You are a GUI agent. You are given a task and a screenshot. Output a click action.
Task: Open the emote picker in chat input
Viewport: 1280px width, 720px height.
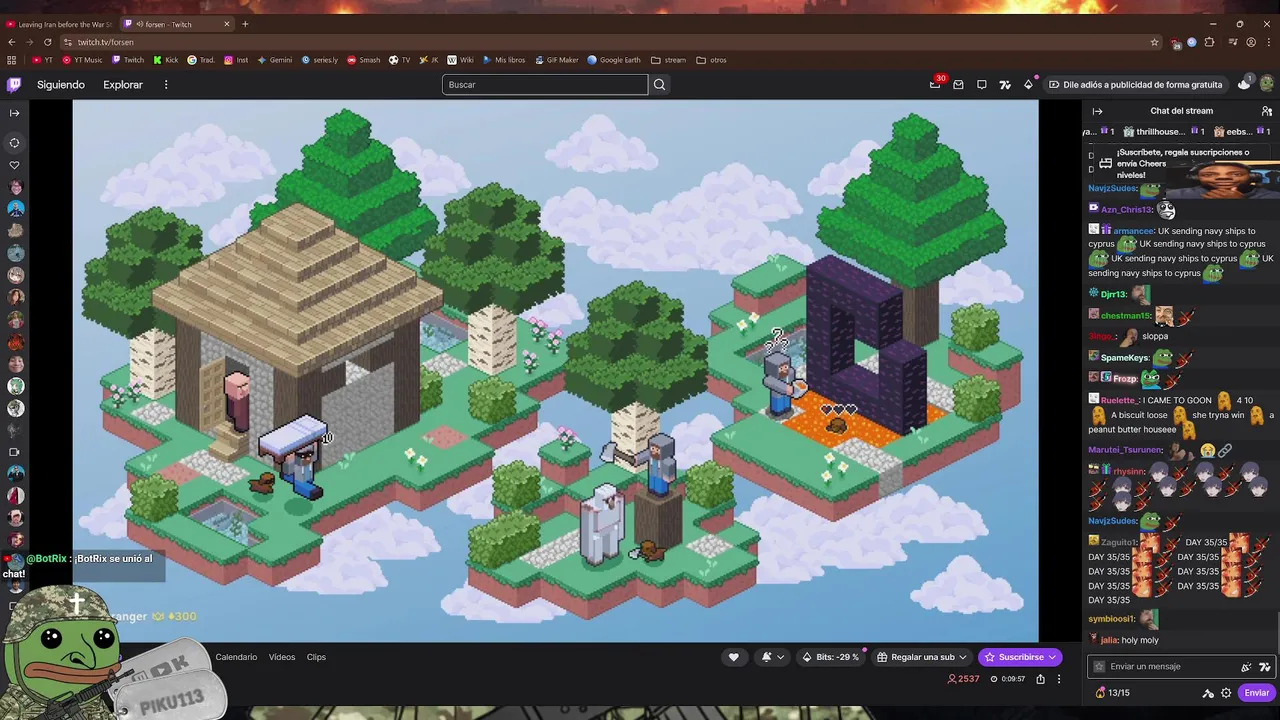tap(1265, 667)
